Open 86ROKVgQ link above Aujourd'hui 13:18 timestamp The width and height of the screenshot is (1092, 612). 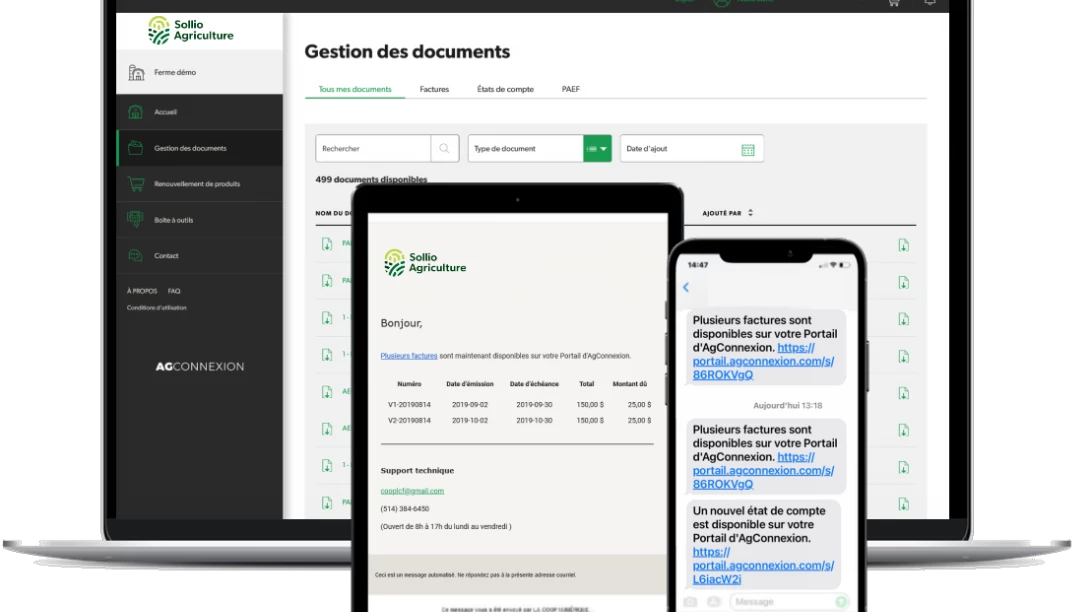coord(763,361)
